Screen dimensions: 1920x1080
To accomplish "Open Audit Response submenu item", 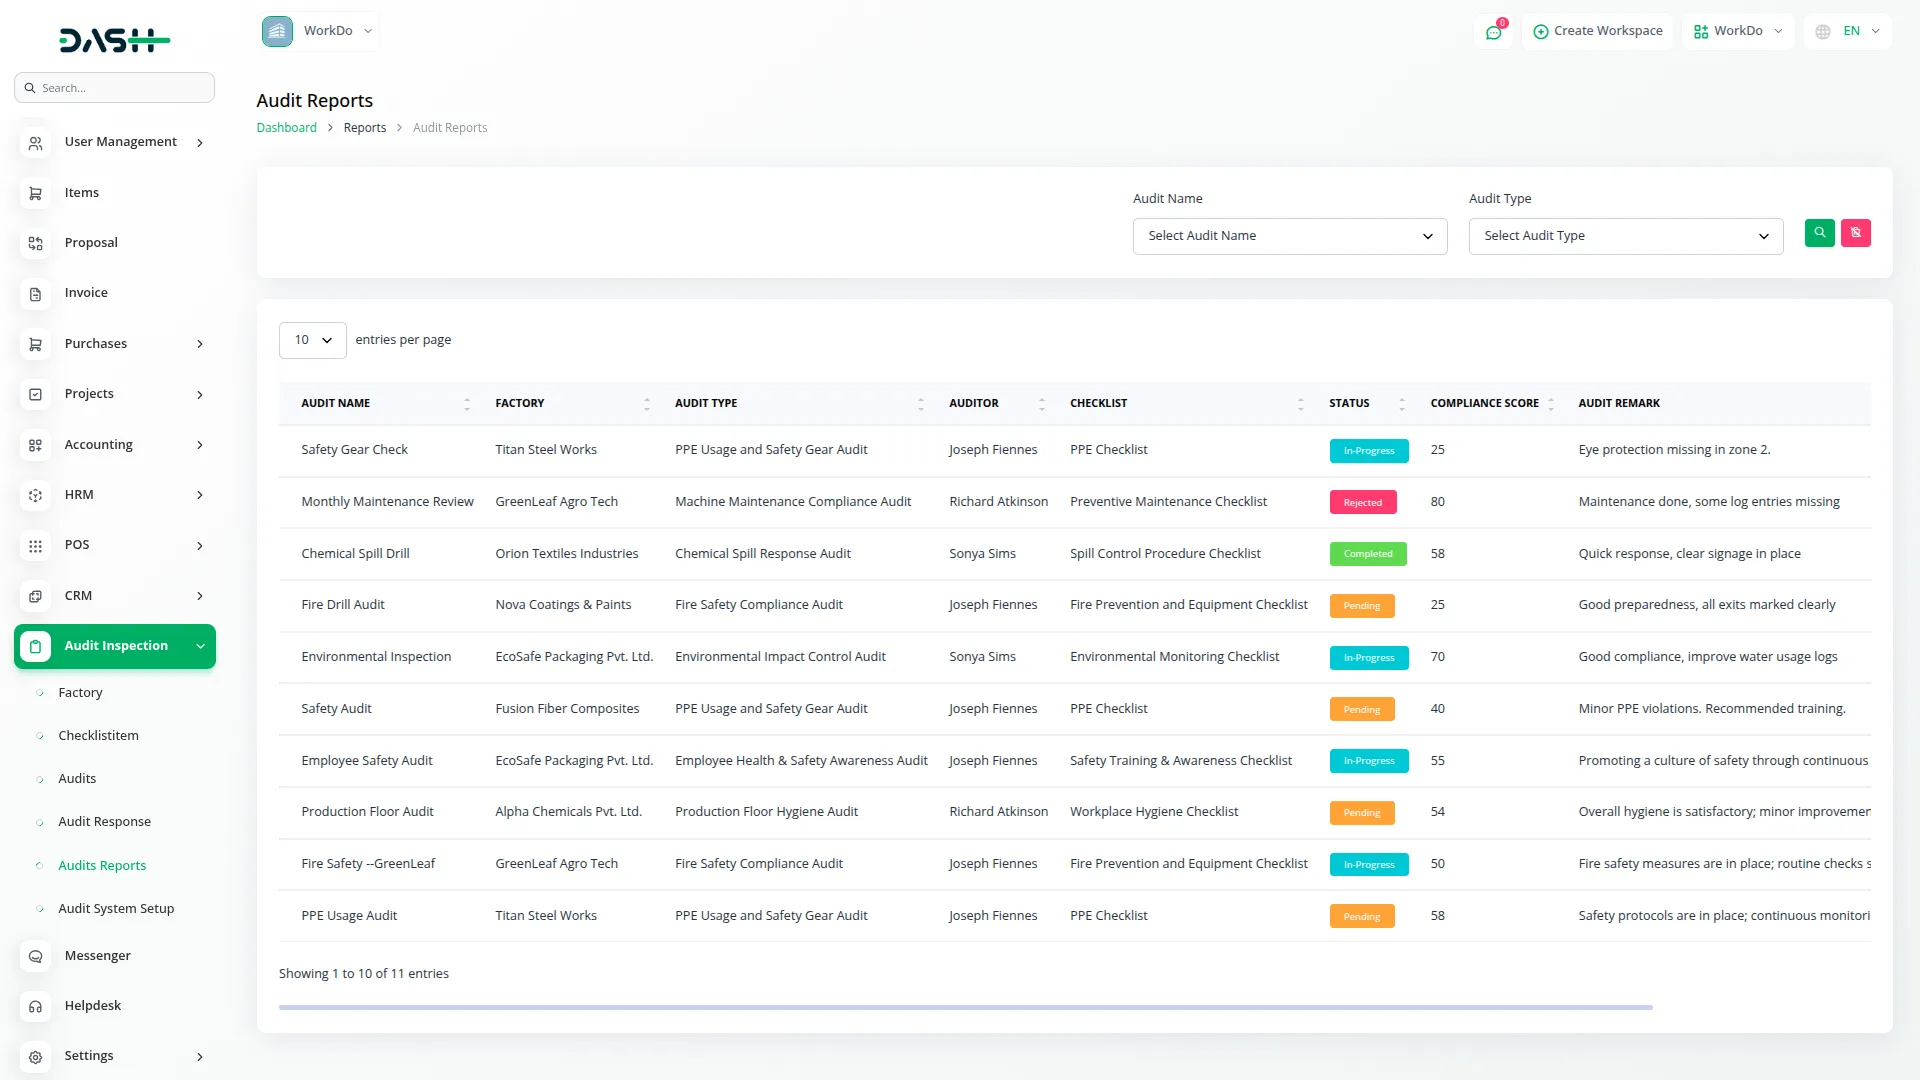I will pos(104,822).
